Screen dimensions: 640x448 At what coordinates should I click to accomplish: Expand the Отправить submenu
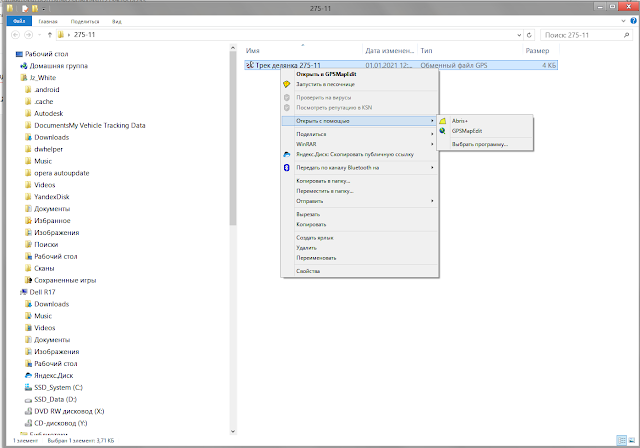click(360, 201)
